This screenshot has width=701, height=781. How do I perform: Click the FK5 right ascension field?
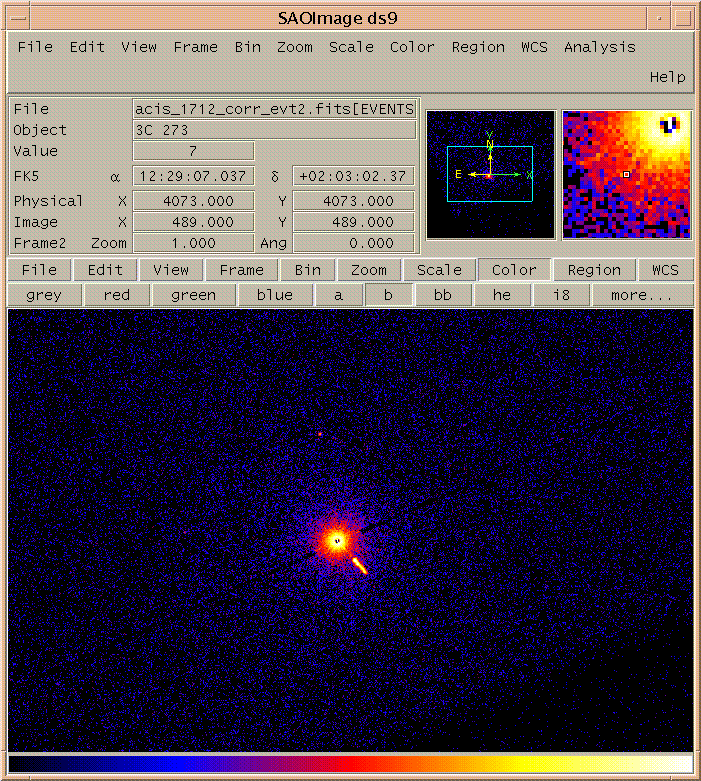(193, 176)
